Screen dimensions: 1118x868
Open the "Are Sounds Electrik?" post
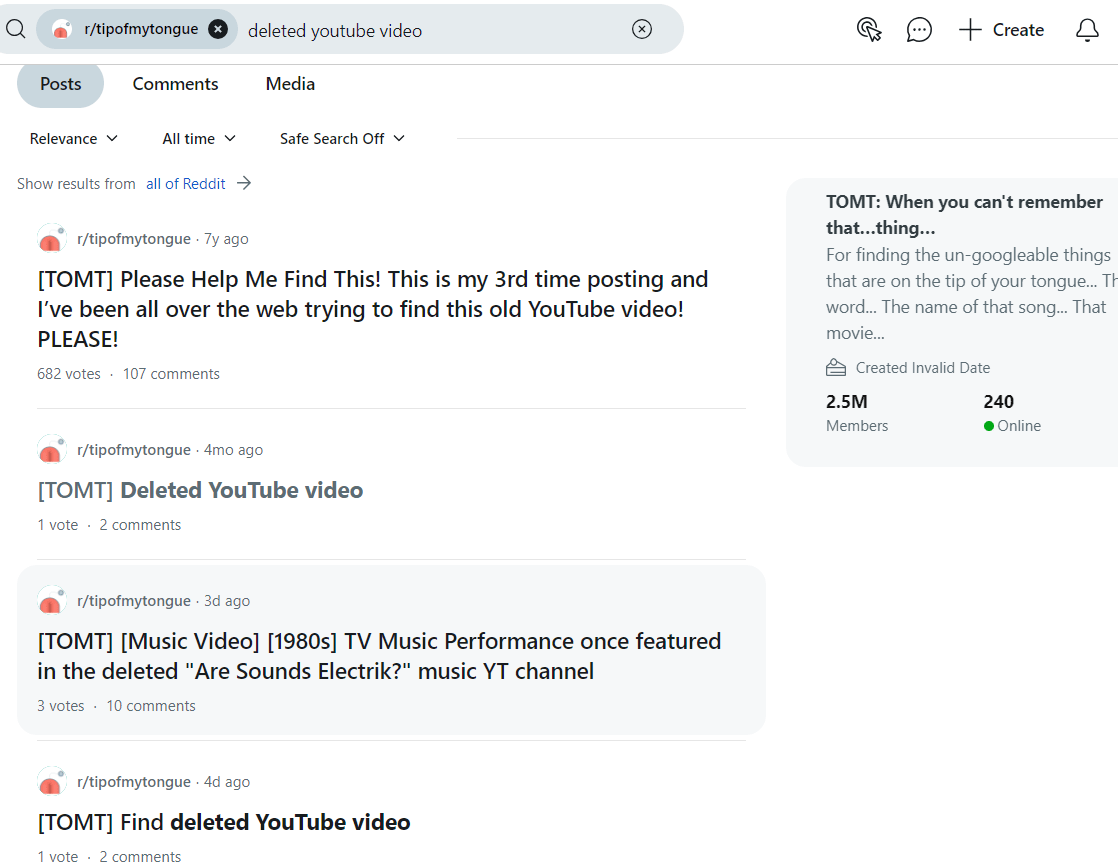click(379, 656)
